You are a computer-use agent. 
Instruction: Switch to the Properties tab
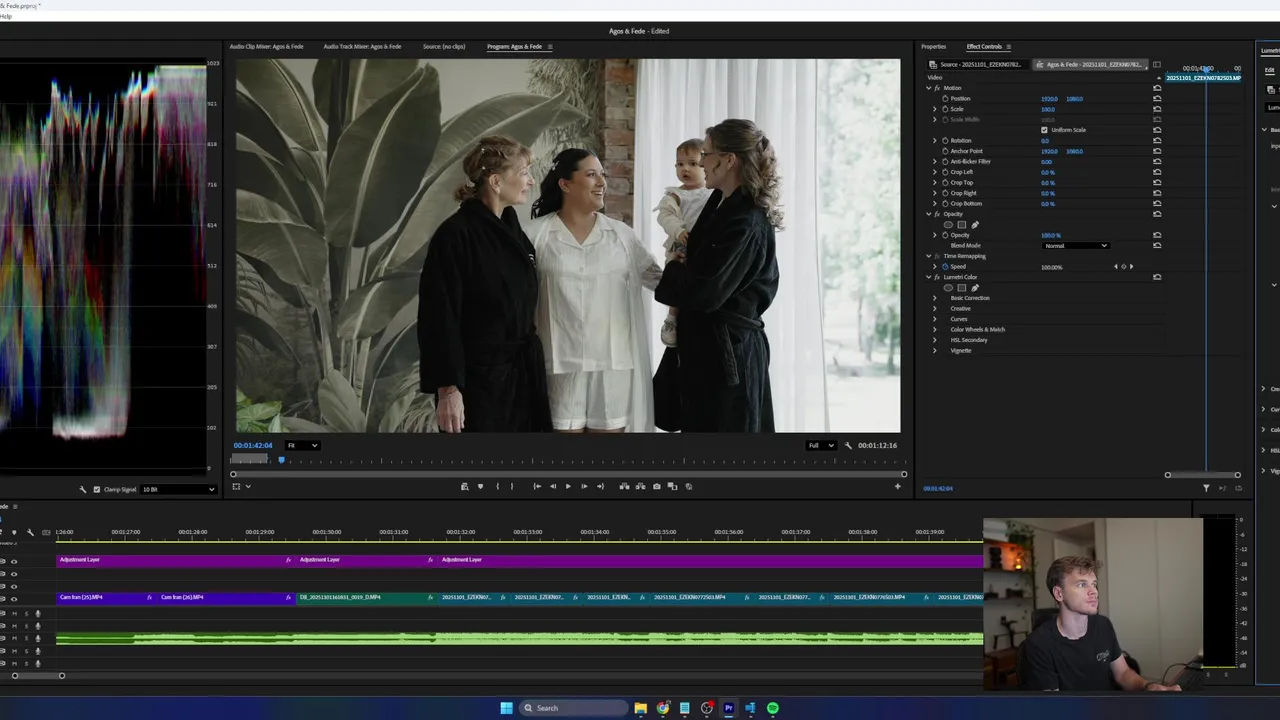pyautogui.click(x=933, y=46)
